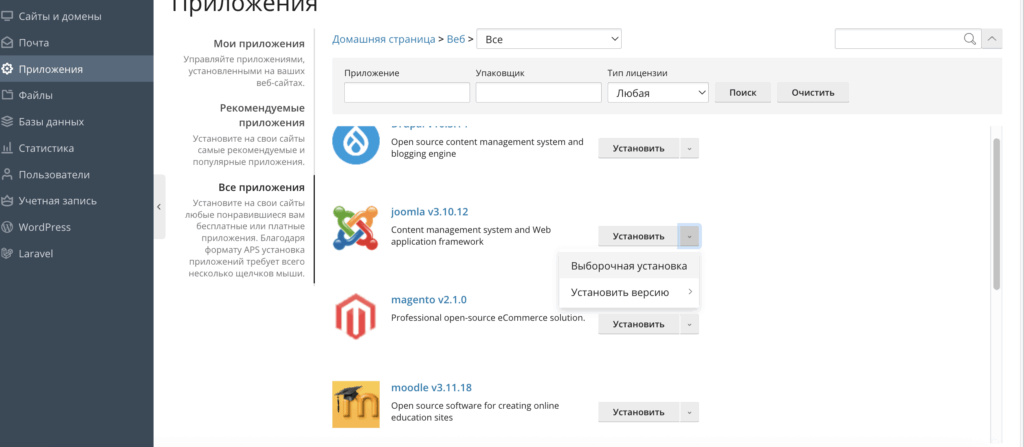The image size is (1024, 447).
Task: Collapse the left sidebar with arrow handle
Action: [159, 206]
